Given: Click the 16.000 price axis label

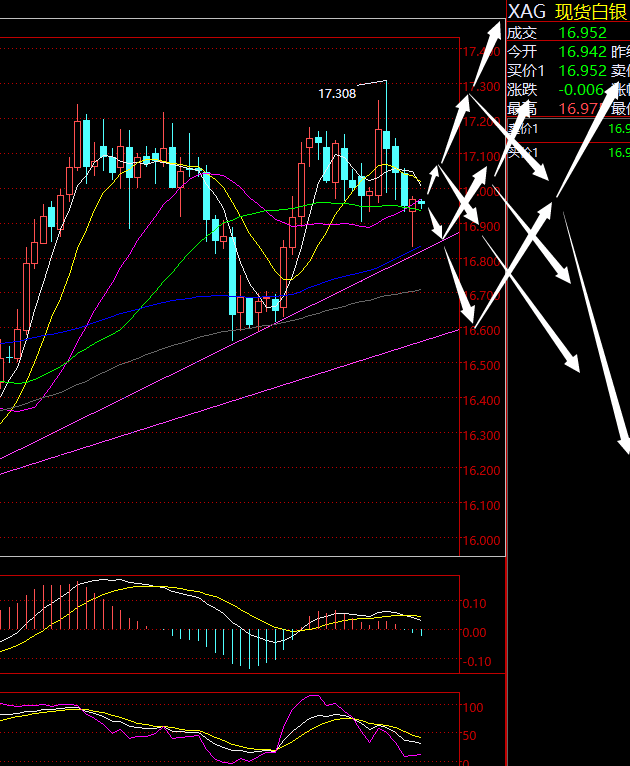Looking at the screenshot, I should 481,541.
